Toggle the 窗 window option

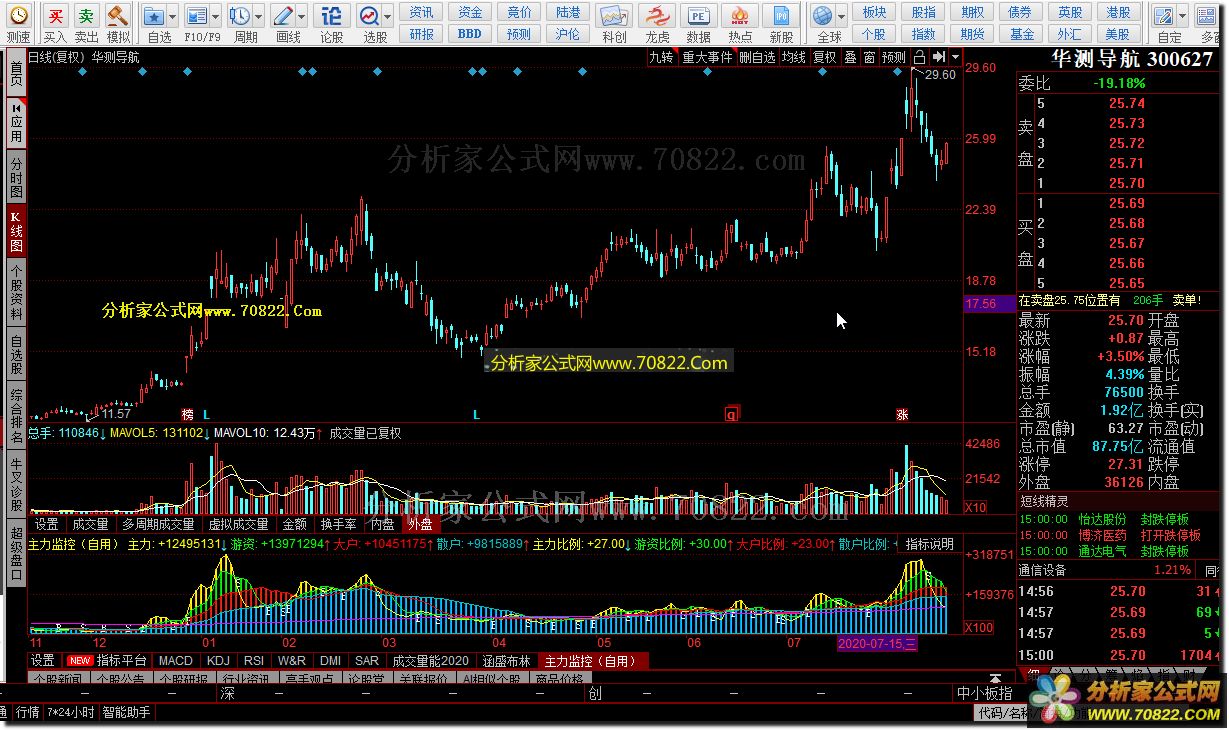[869, 57]
